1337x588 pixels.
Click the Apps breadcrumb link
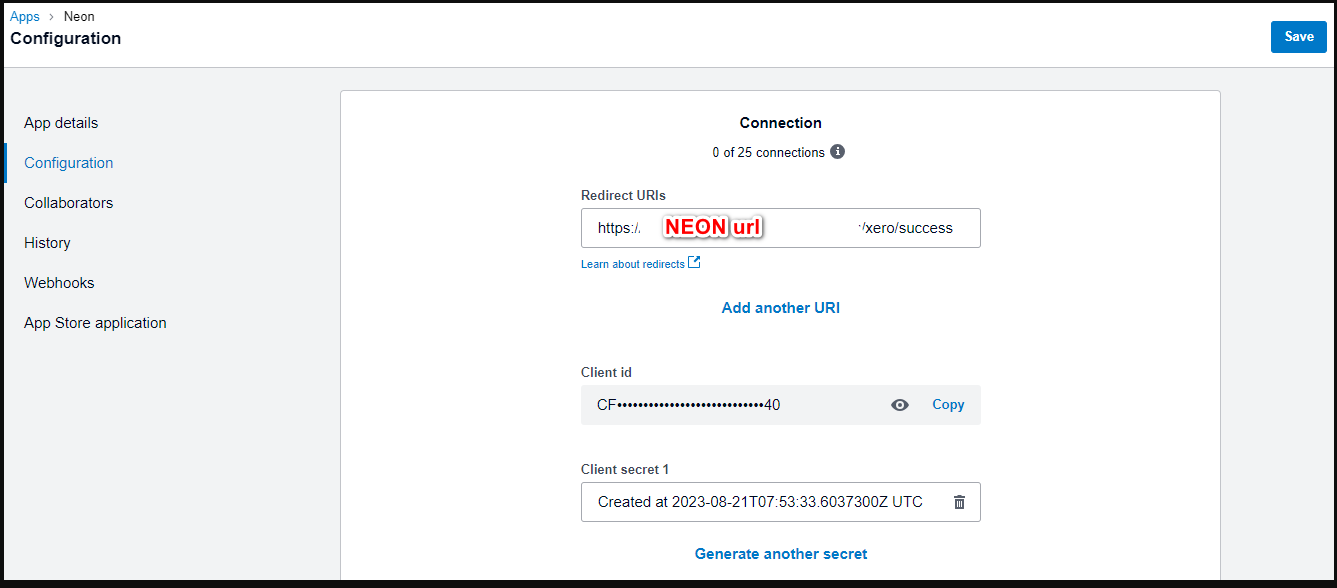25,17
